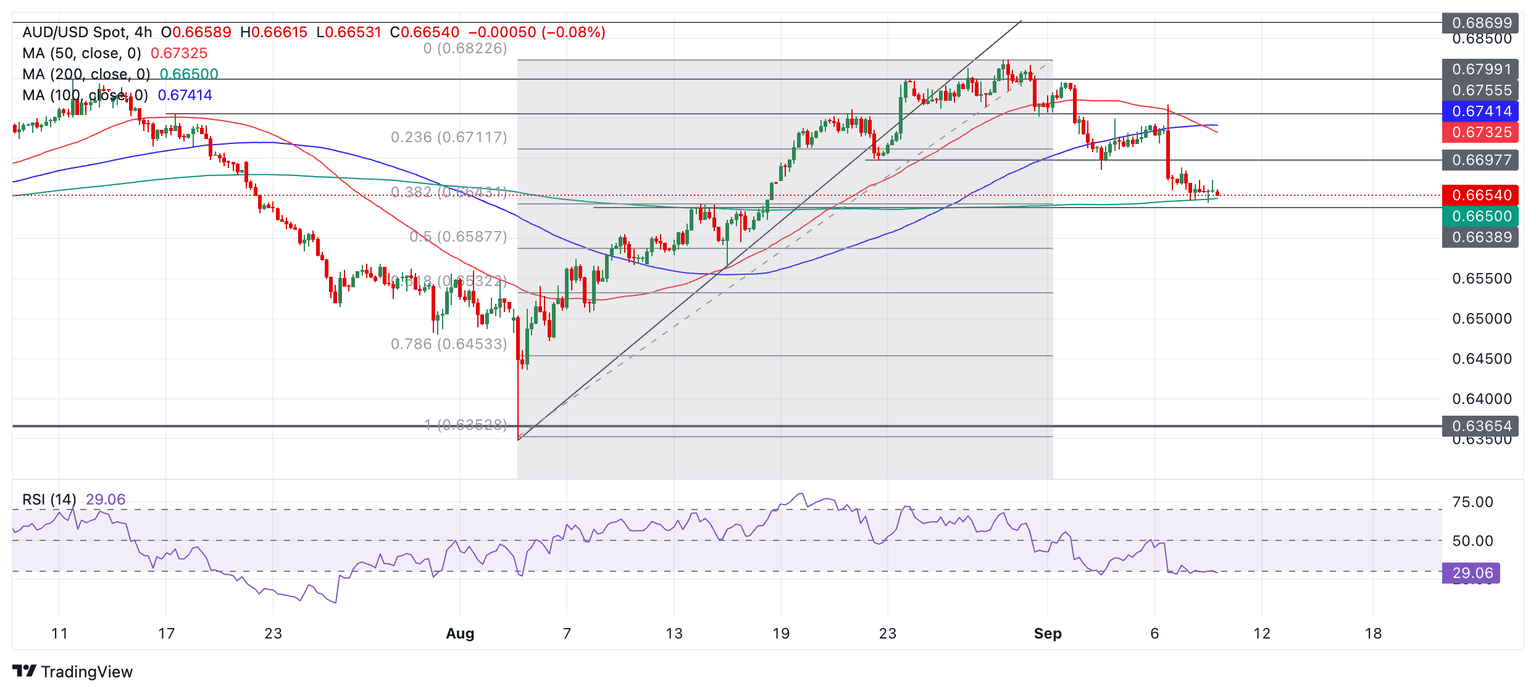Click the red 0.67325 MA price label

(1480, 133)
